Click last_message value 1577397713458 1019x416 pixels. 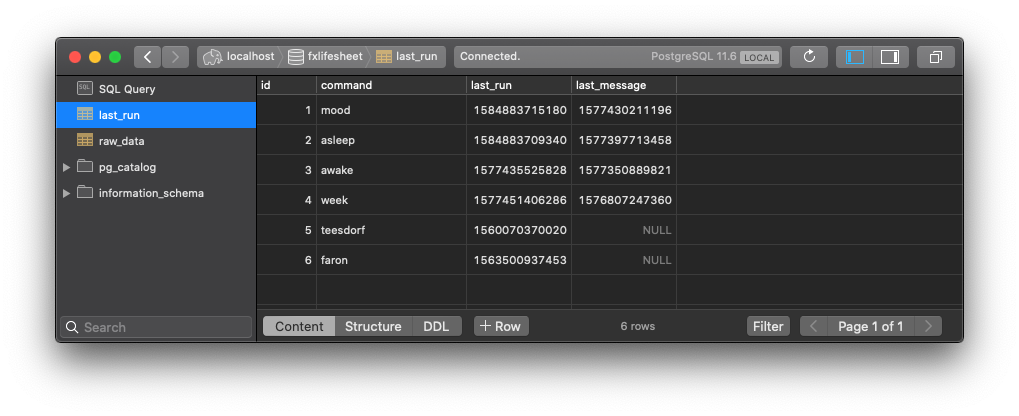click(x=625, y=140)
